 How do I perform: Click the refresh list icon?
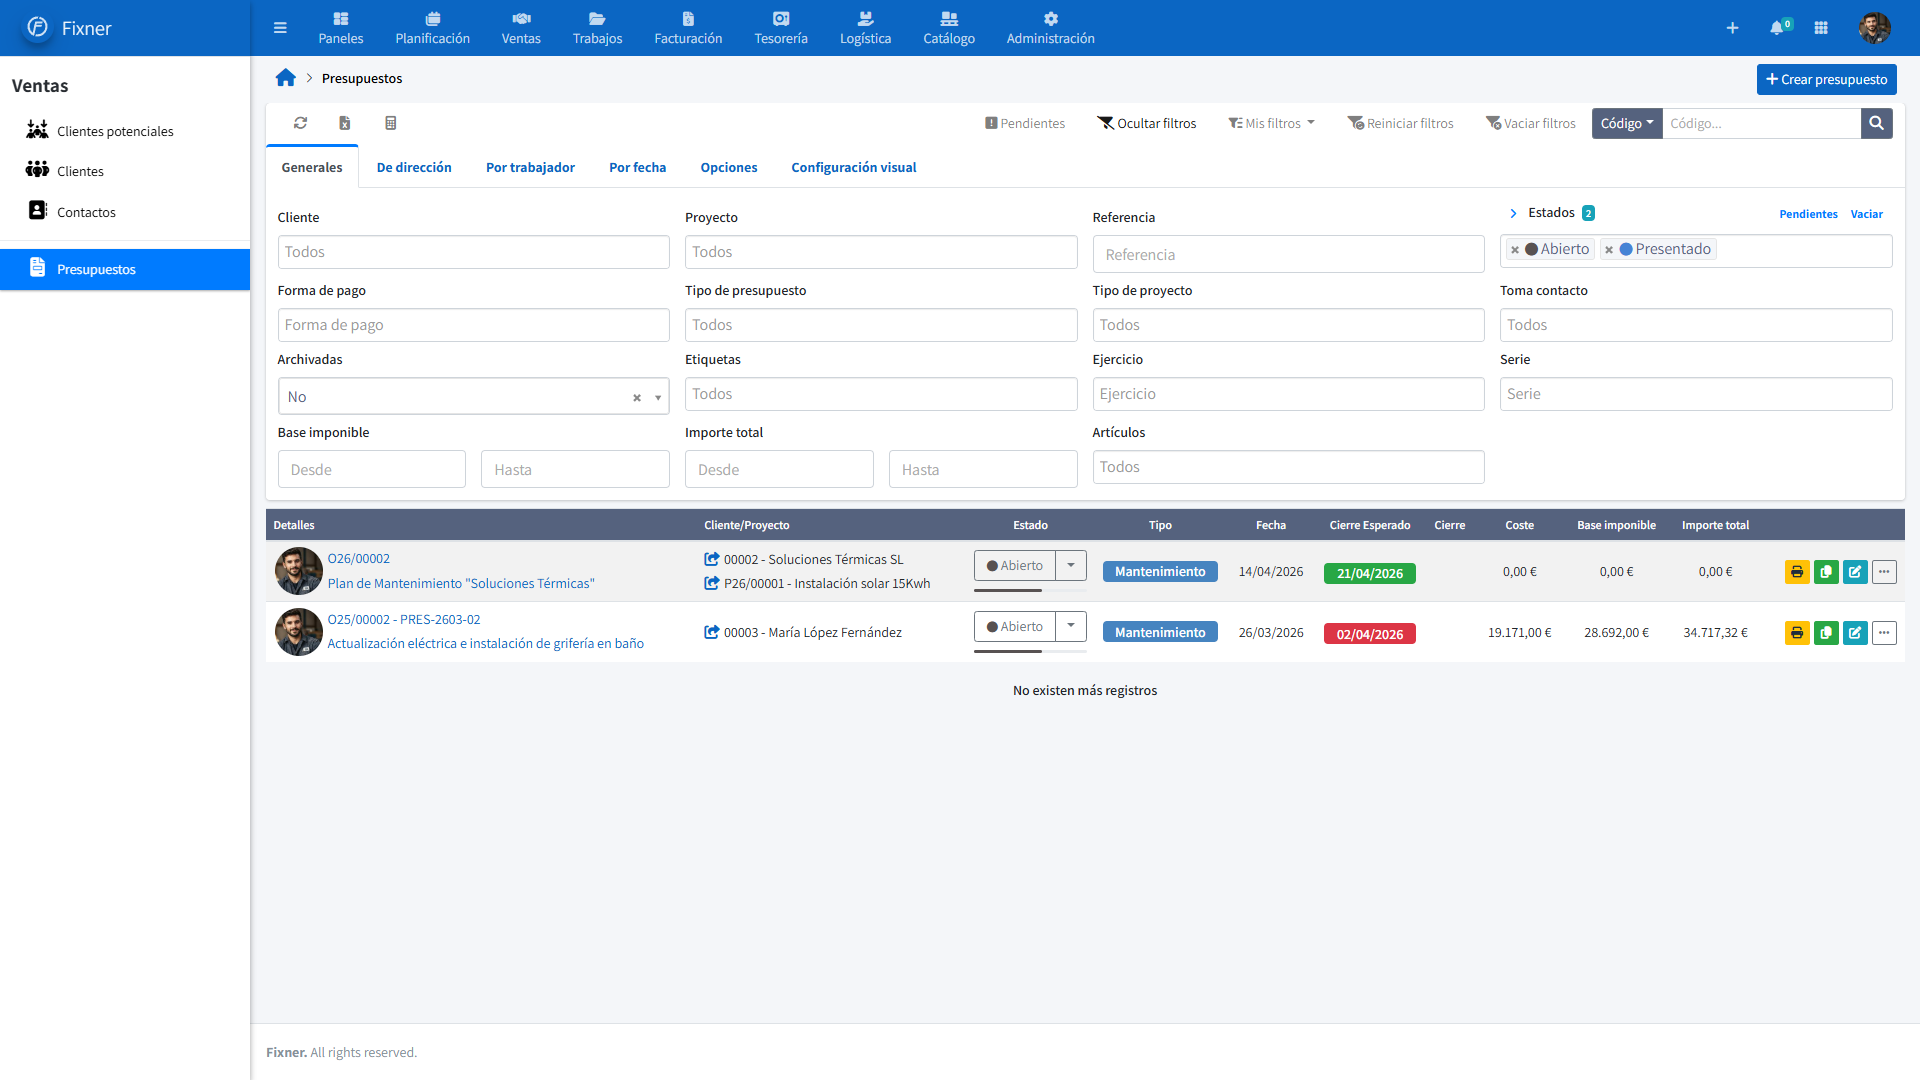tap(300, 123)
